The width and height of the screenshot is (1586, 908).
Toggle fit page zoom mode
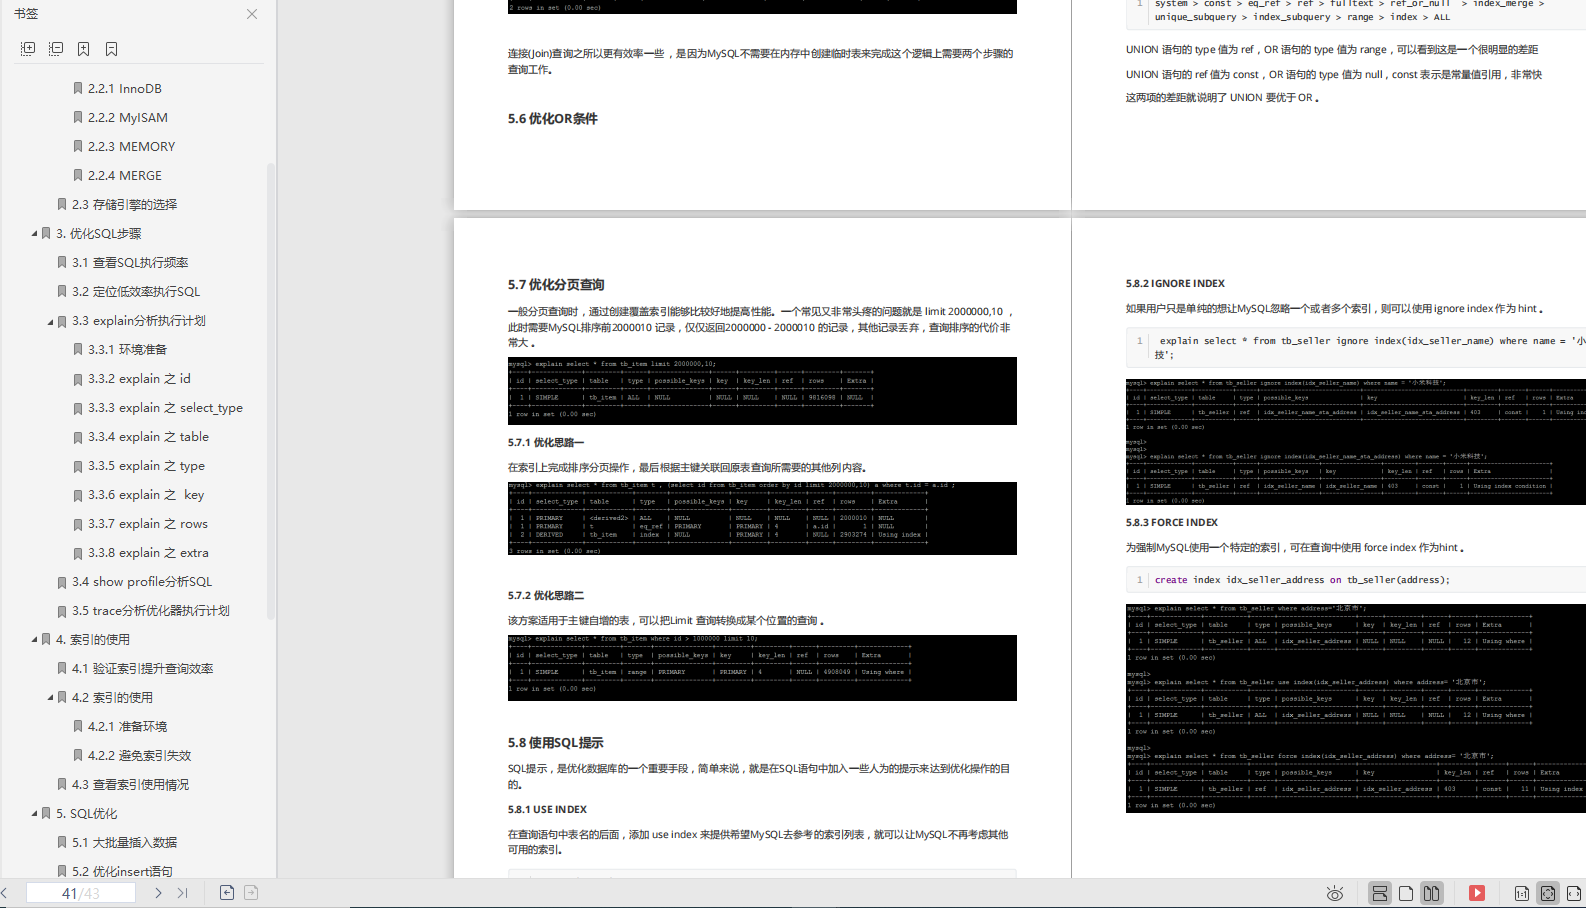coord(1548,894)
